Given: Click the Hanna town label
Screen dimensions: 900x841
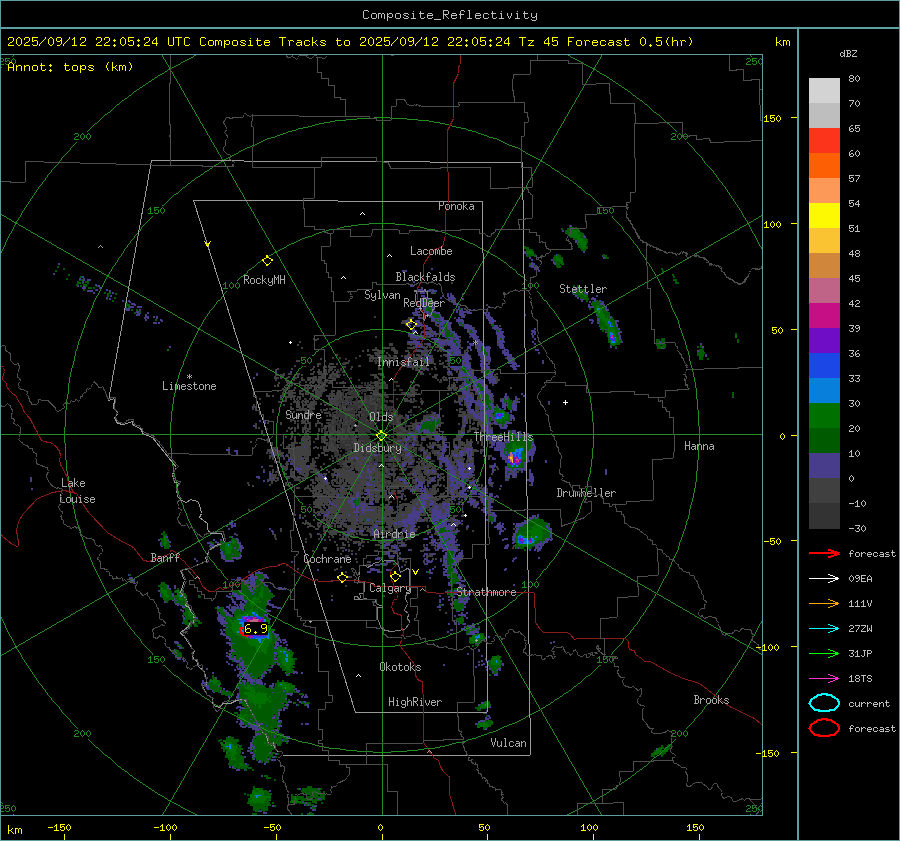Looking at the screenshot, I should (x=699, y=446).
